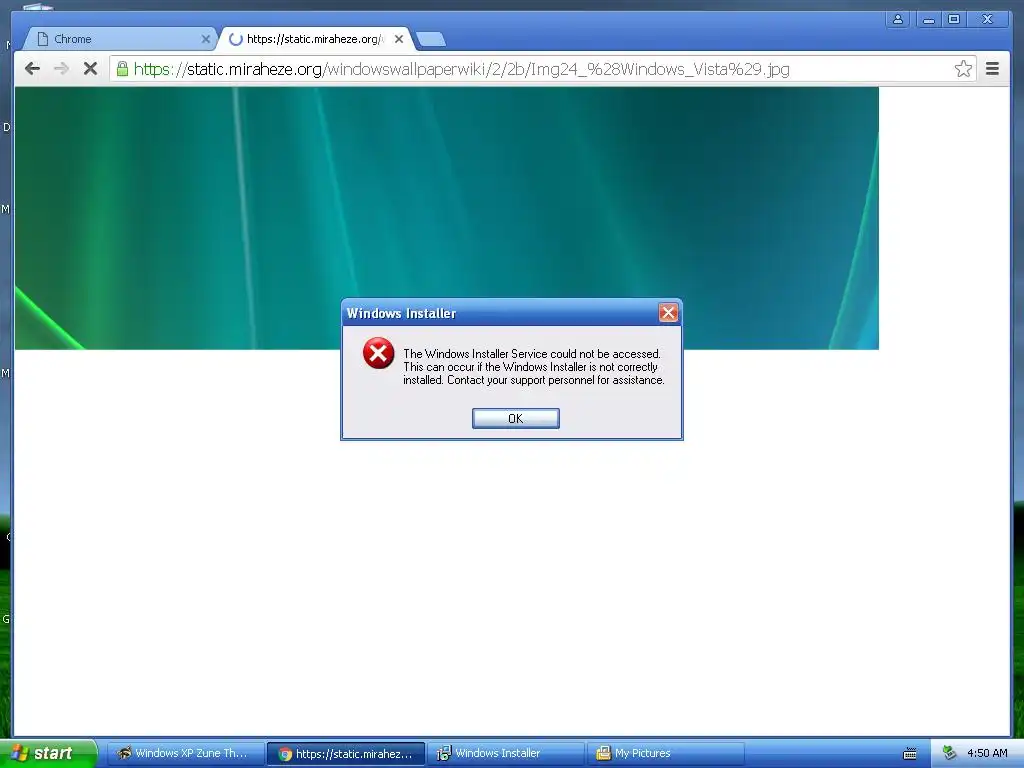
Task: Close the Chrome tab
Action: [x=206, y=39]
